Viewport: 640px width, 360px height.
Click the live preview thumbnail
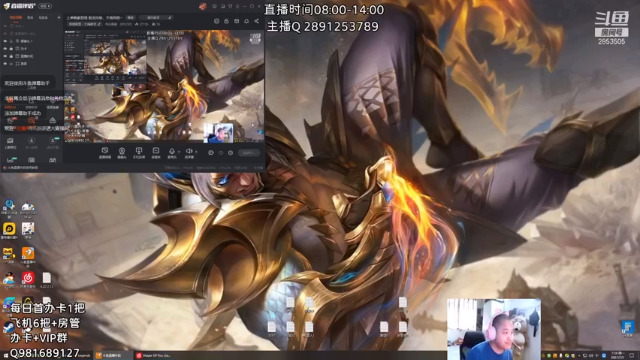pos(164,86)
